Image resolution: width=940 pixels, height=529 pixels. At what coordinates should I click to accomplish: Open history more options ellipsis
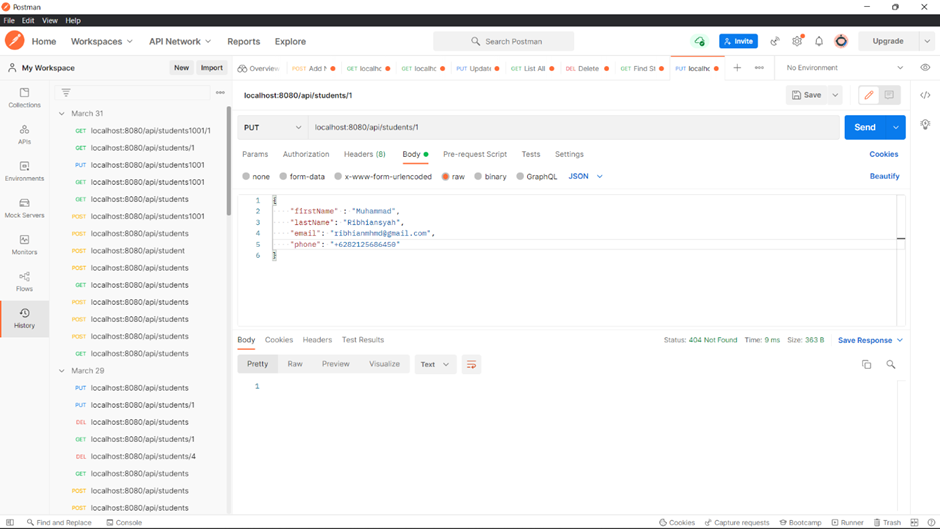220,92
